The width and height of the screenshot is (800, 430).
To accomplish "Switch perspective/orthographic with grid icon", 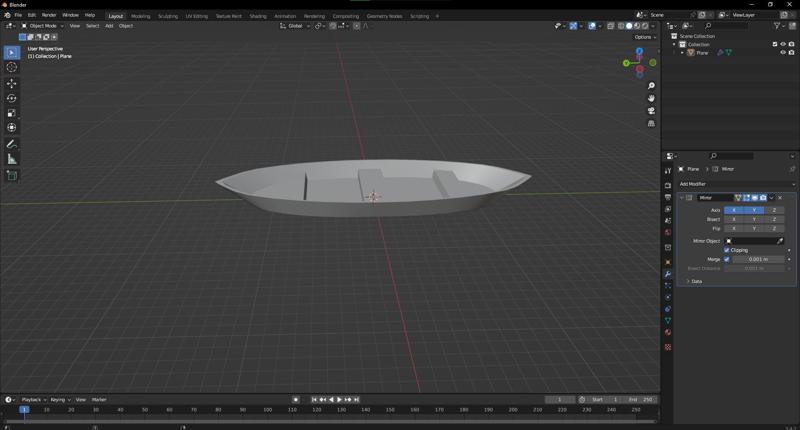I will 651,123.
